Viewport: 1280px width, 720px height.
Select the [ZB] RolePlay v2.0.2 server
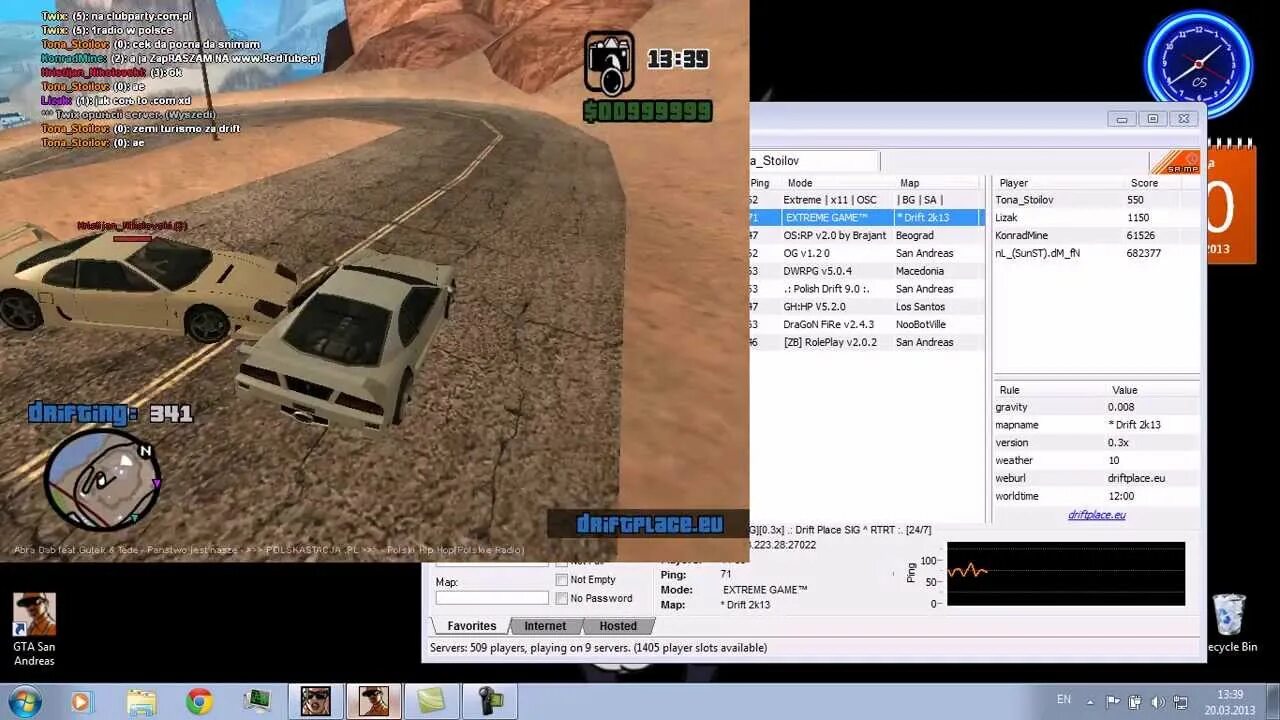click(x=866, y=342)
